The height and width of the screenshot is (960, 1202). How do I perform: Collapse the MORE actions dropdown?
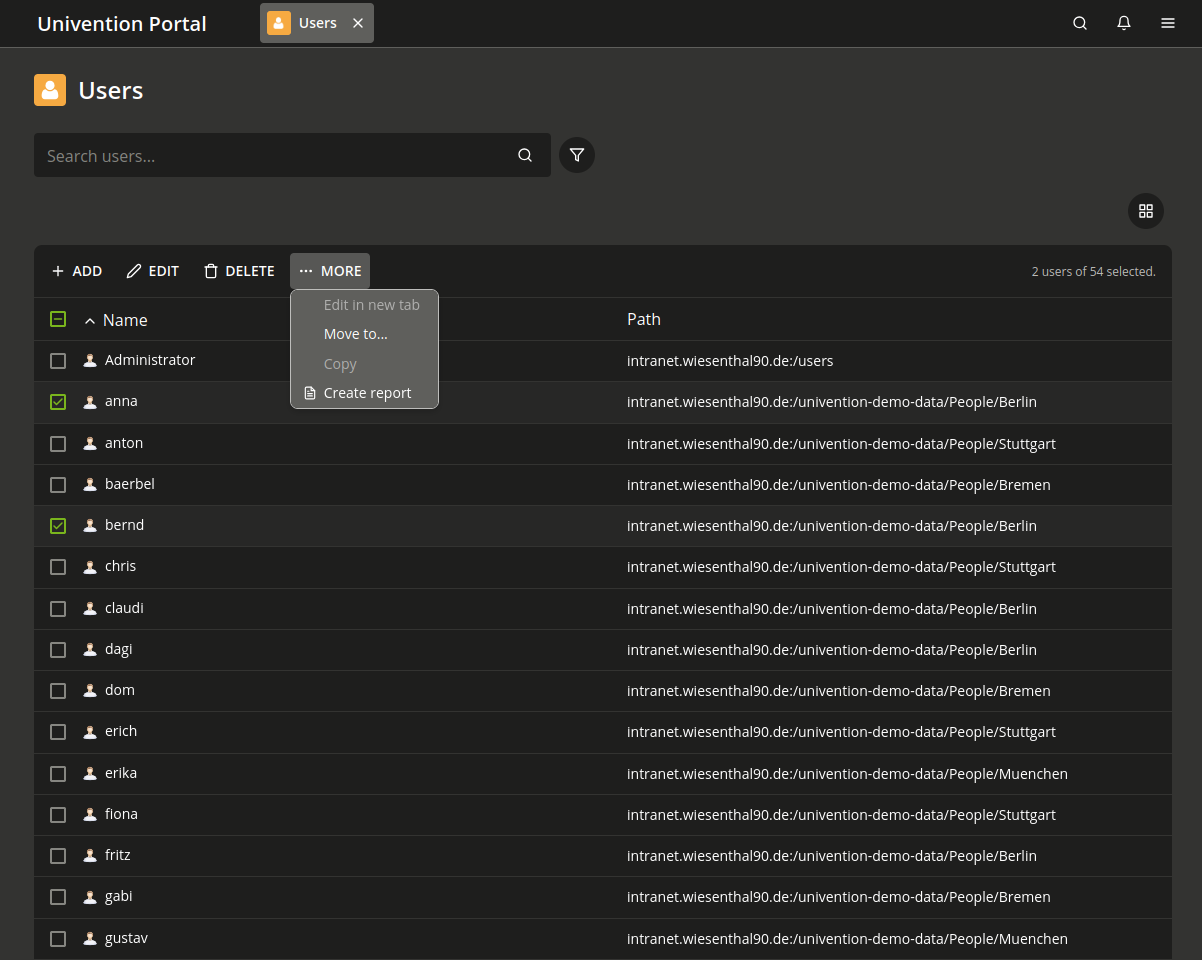click(x=330, y=271)
